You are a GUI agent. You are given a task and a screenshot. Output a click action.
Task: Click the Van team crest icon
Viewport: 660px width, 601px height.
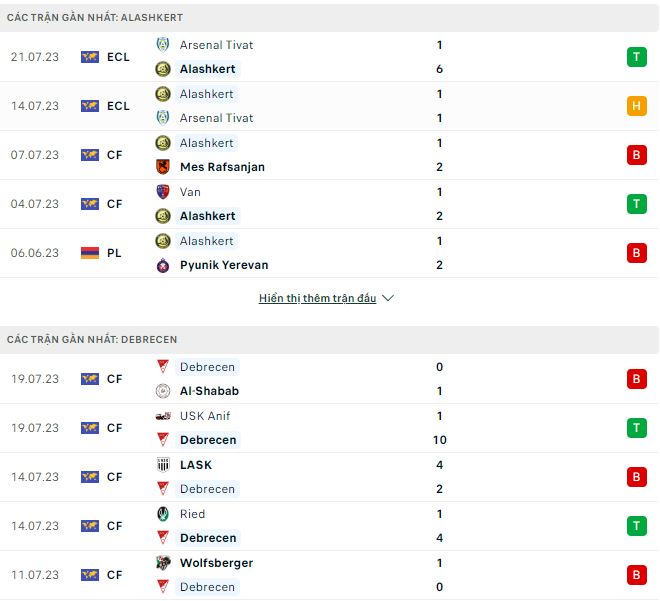[163, 192]
